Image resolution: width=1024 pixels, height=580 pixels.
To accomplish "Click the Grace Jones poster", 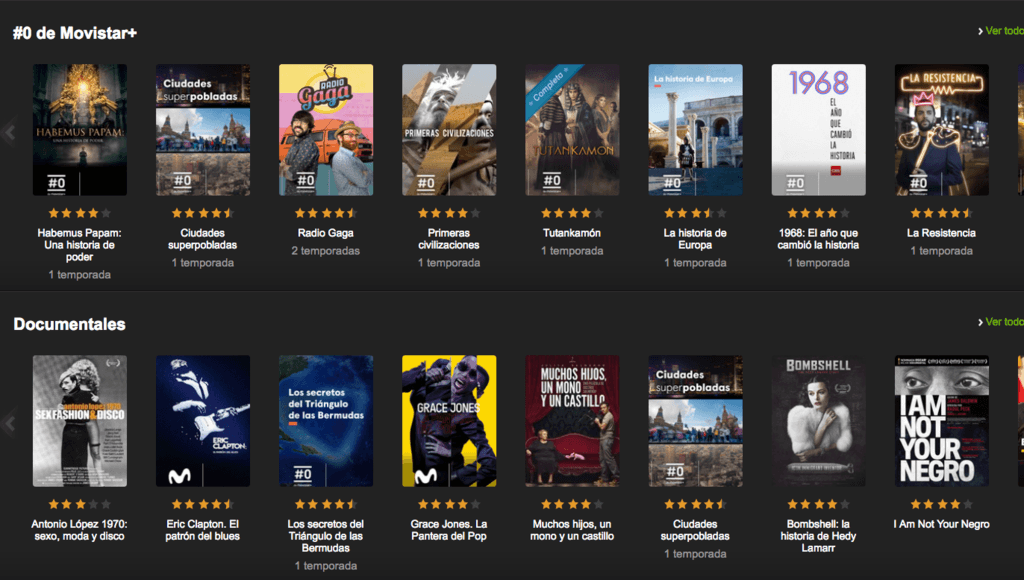I will pos(449,421).
